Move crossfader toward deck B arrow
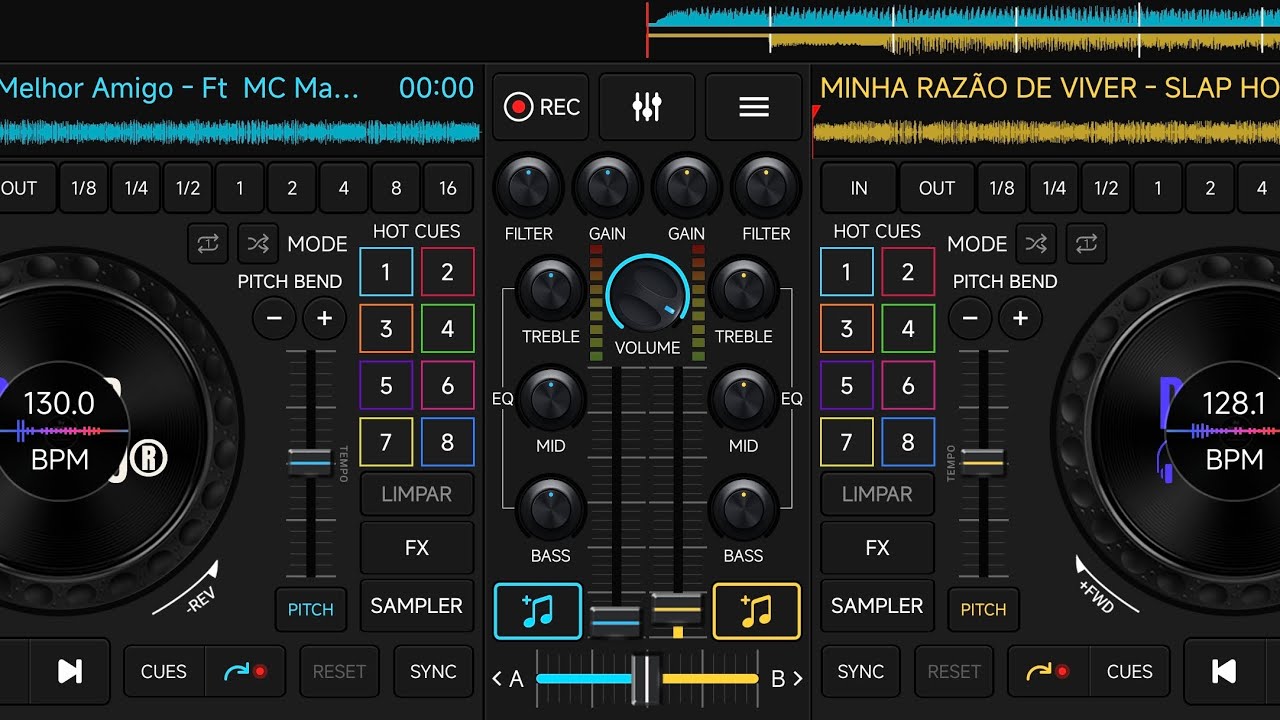1280x720 pixels. [x=787, y=679]
